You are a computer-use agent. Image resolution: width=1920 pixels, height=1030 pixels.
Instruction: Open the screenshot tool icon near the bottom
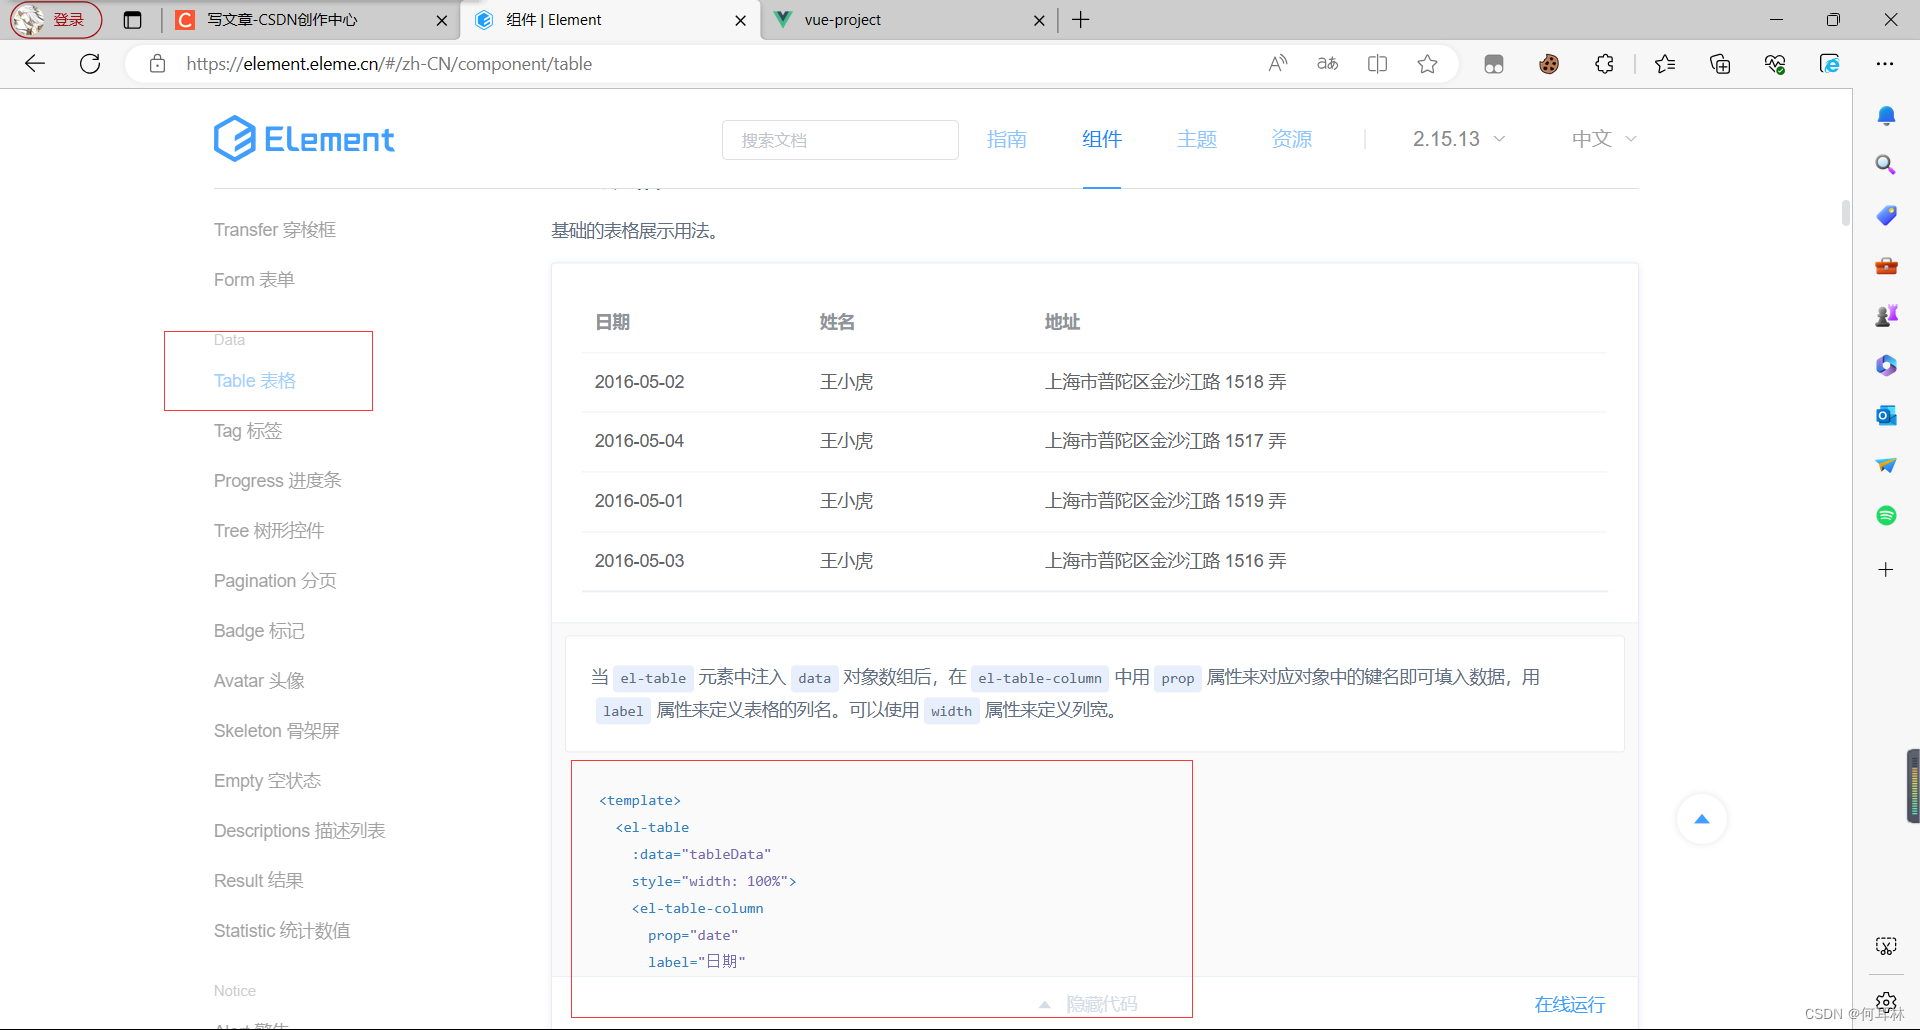(1886, 945)
